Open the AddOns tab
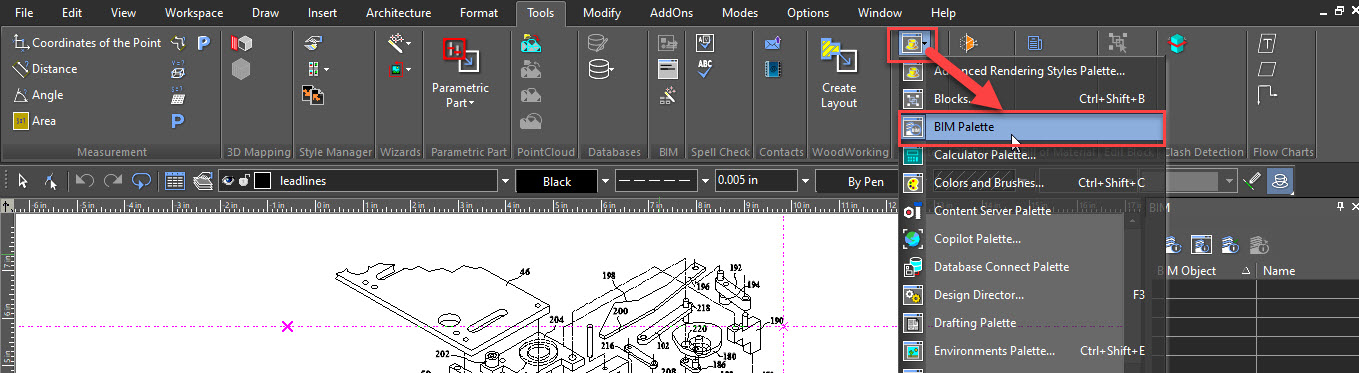Image resolution: width=1359 pixels, height=373 pixels. tap(671, 13)
